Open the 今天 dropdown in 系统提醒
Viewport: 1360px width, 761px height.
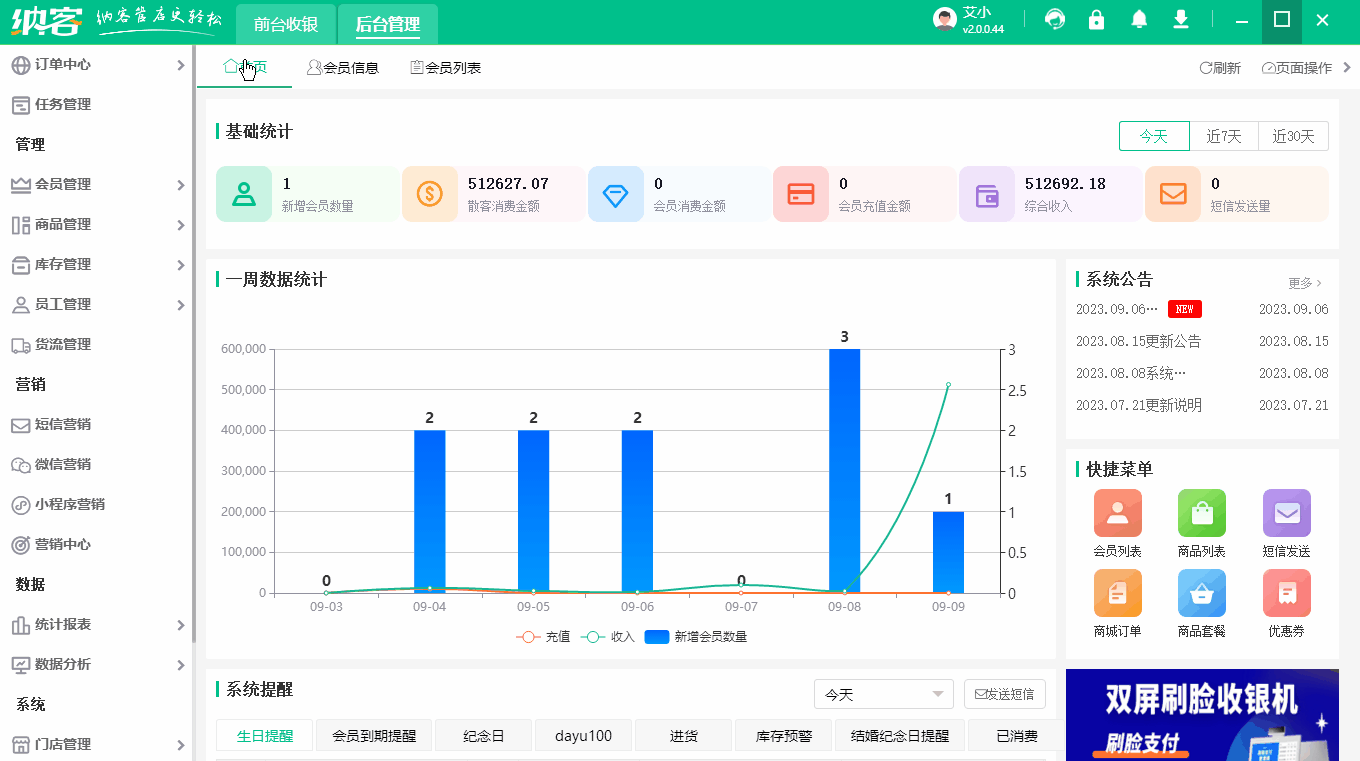883,693
